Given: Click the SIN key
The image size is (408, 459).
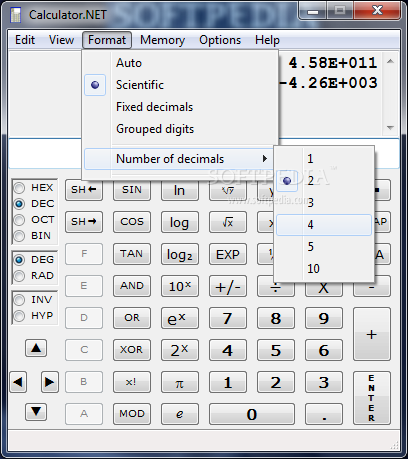Looking at the screenshot, I should tap(132, 190).
